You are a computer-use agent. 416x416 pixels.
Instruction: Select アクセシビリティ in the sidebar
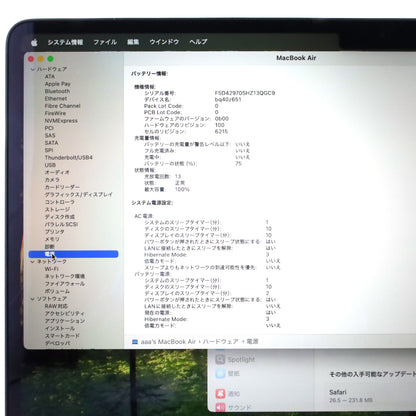pos(65,313)
